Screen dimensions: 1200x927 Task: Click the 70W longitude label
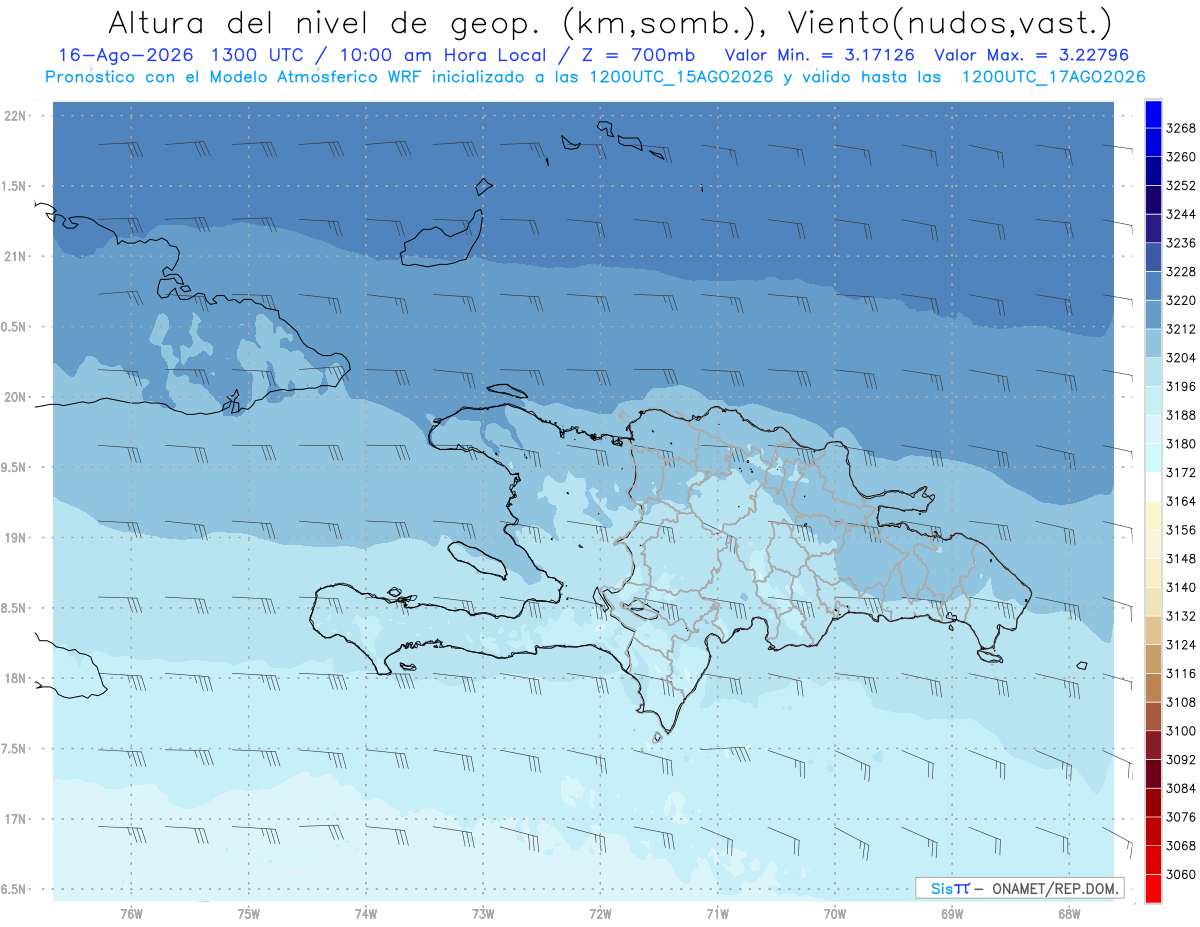835,914
